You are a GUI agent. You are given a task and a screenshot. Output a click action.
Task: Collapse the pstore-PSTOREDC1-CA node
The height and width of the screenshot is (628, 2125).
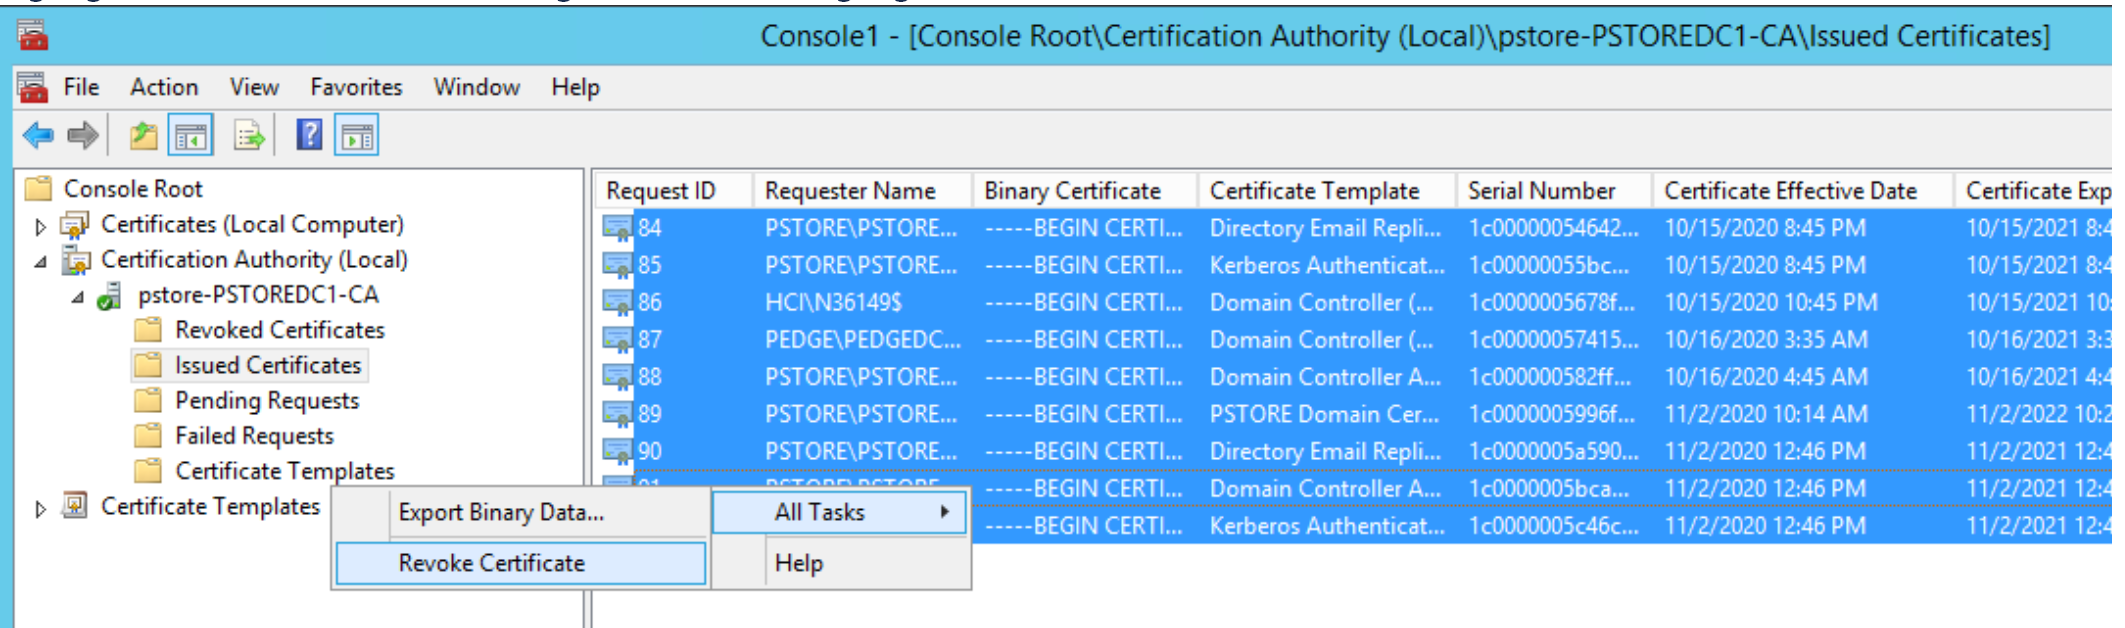(77, 297)
